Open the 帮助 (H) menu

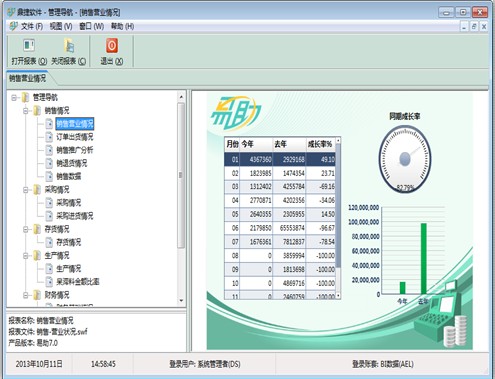(x=122, y=26)
